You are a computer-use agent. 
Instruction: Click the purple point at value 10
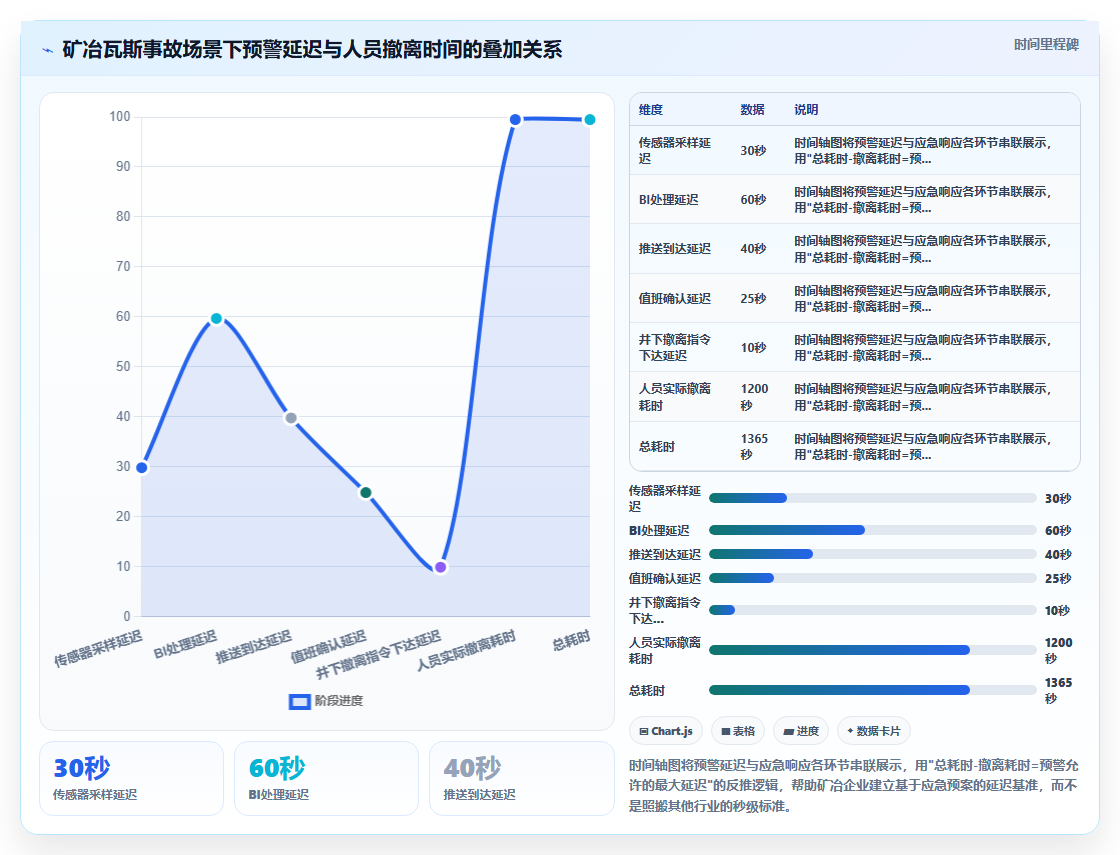click(x=441, y=567)
